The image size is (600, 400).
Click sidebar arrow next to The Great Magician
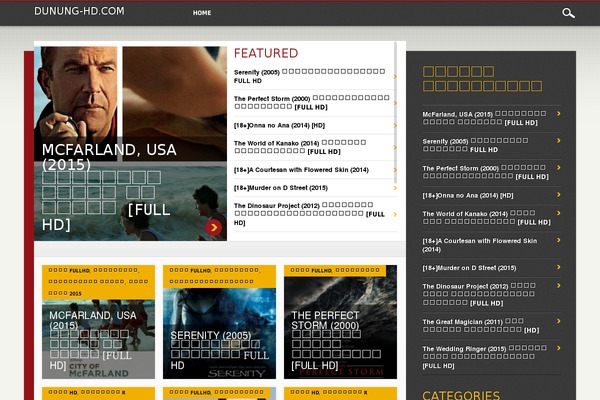[x=559, y=321]
